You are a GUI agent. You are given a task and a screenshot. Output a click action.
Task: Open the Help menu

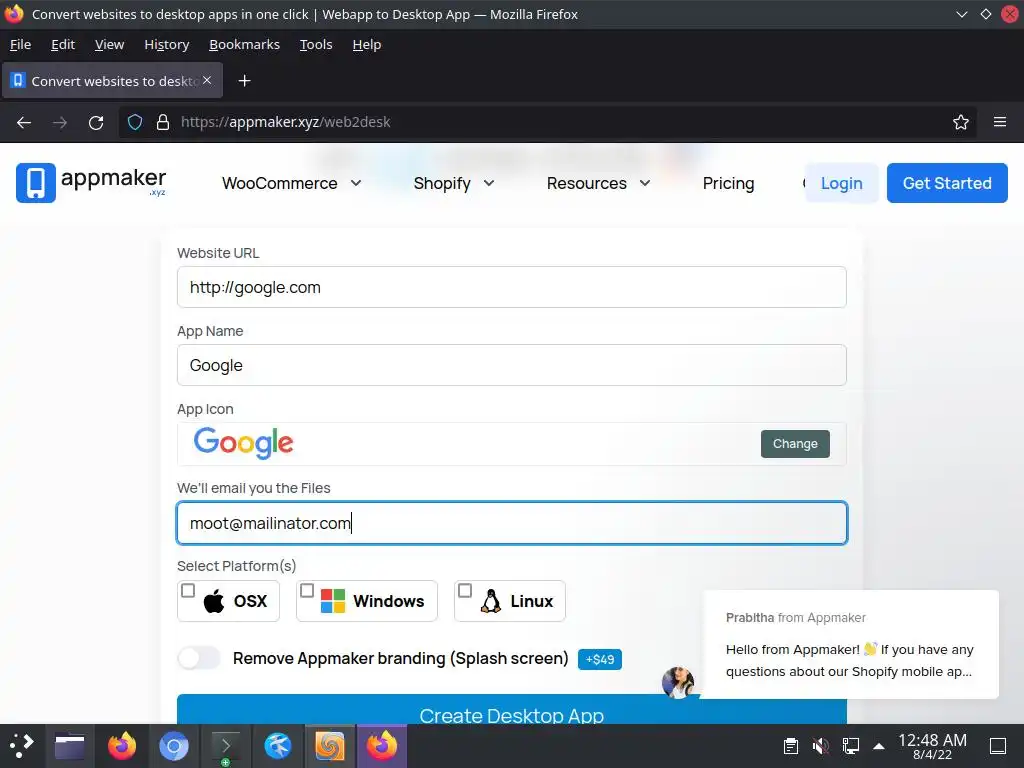pyautogui.click(x=366, y=44)
